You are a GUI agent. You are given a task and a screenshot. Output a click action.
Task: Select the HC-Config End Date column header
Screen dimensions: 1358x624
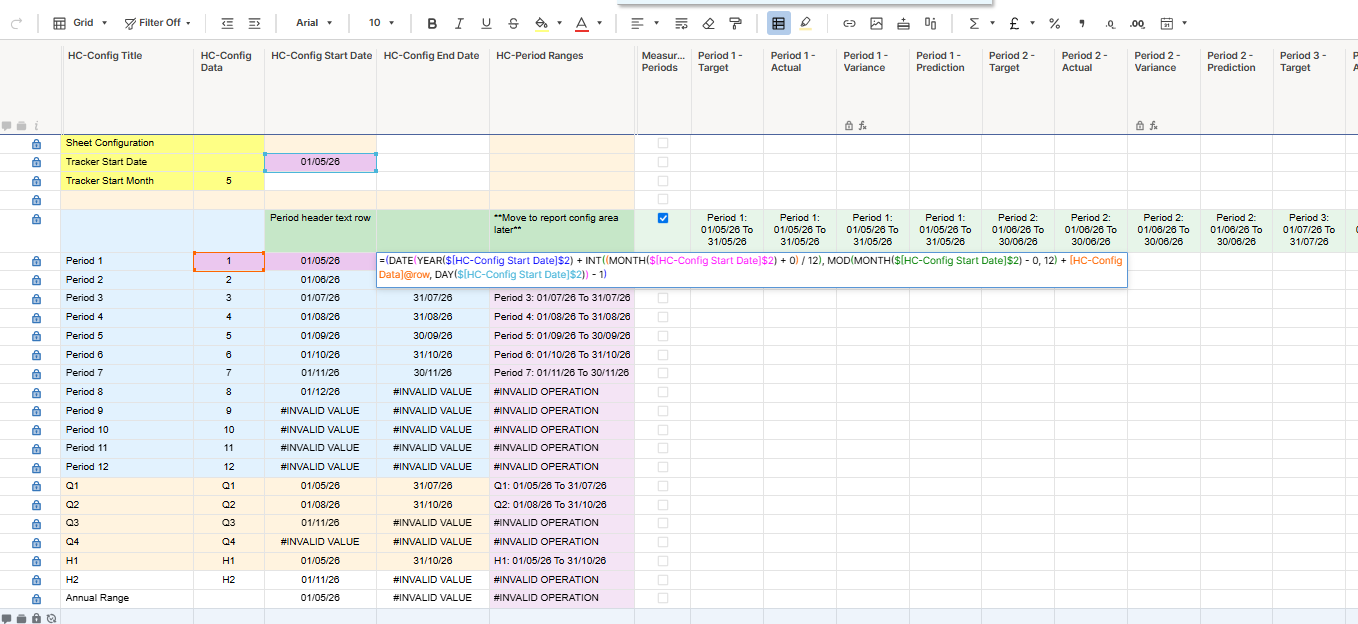coord(433,88)
